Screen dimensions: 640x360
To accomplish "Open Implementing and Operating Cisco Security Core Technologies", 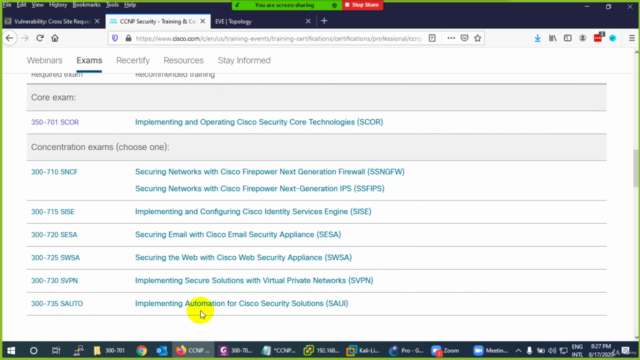I will 259,122.
